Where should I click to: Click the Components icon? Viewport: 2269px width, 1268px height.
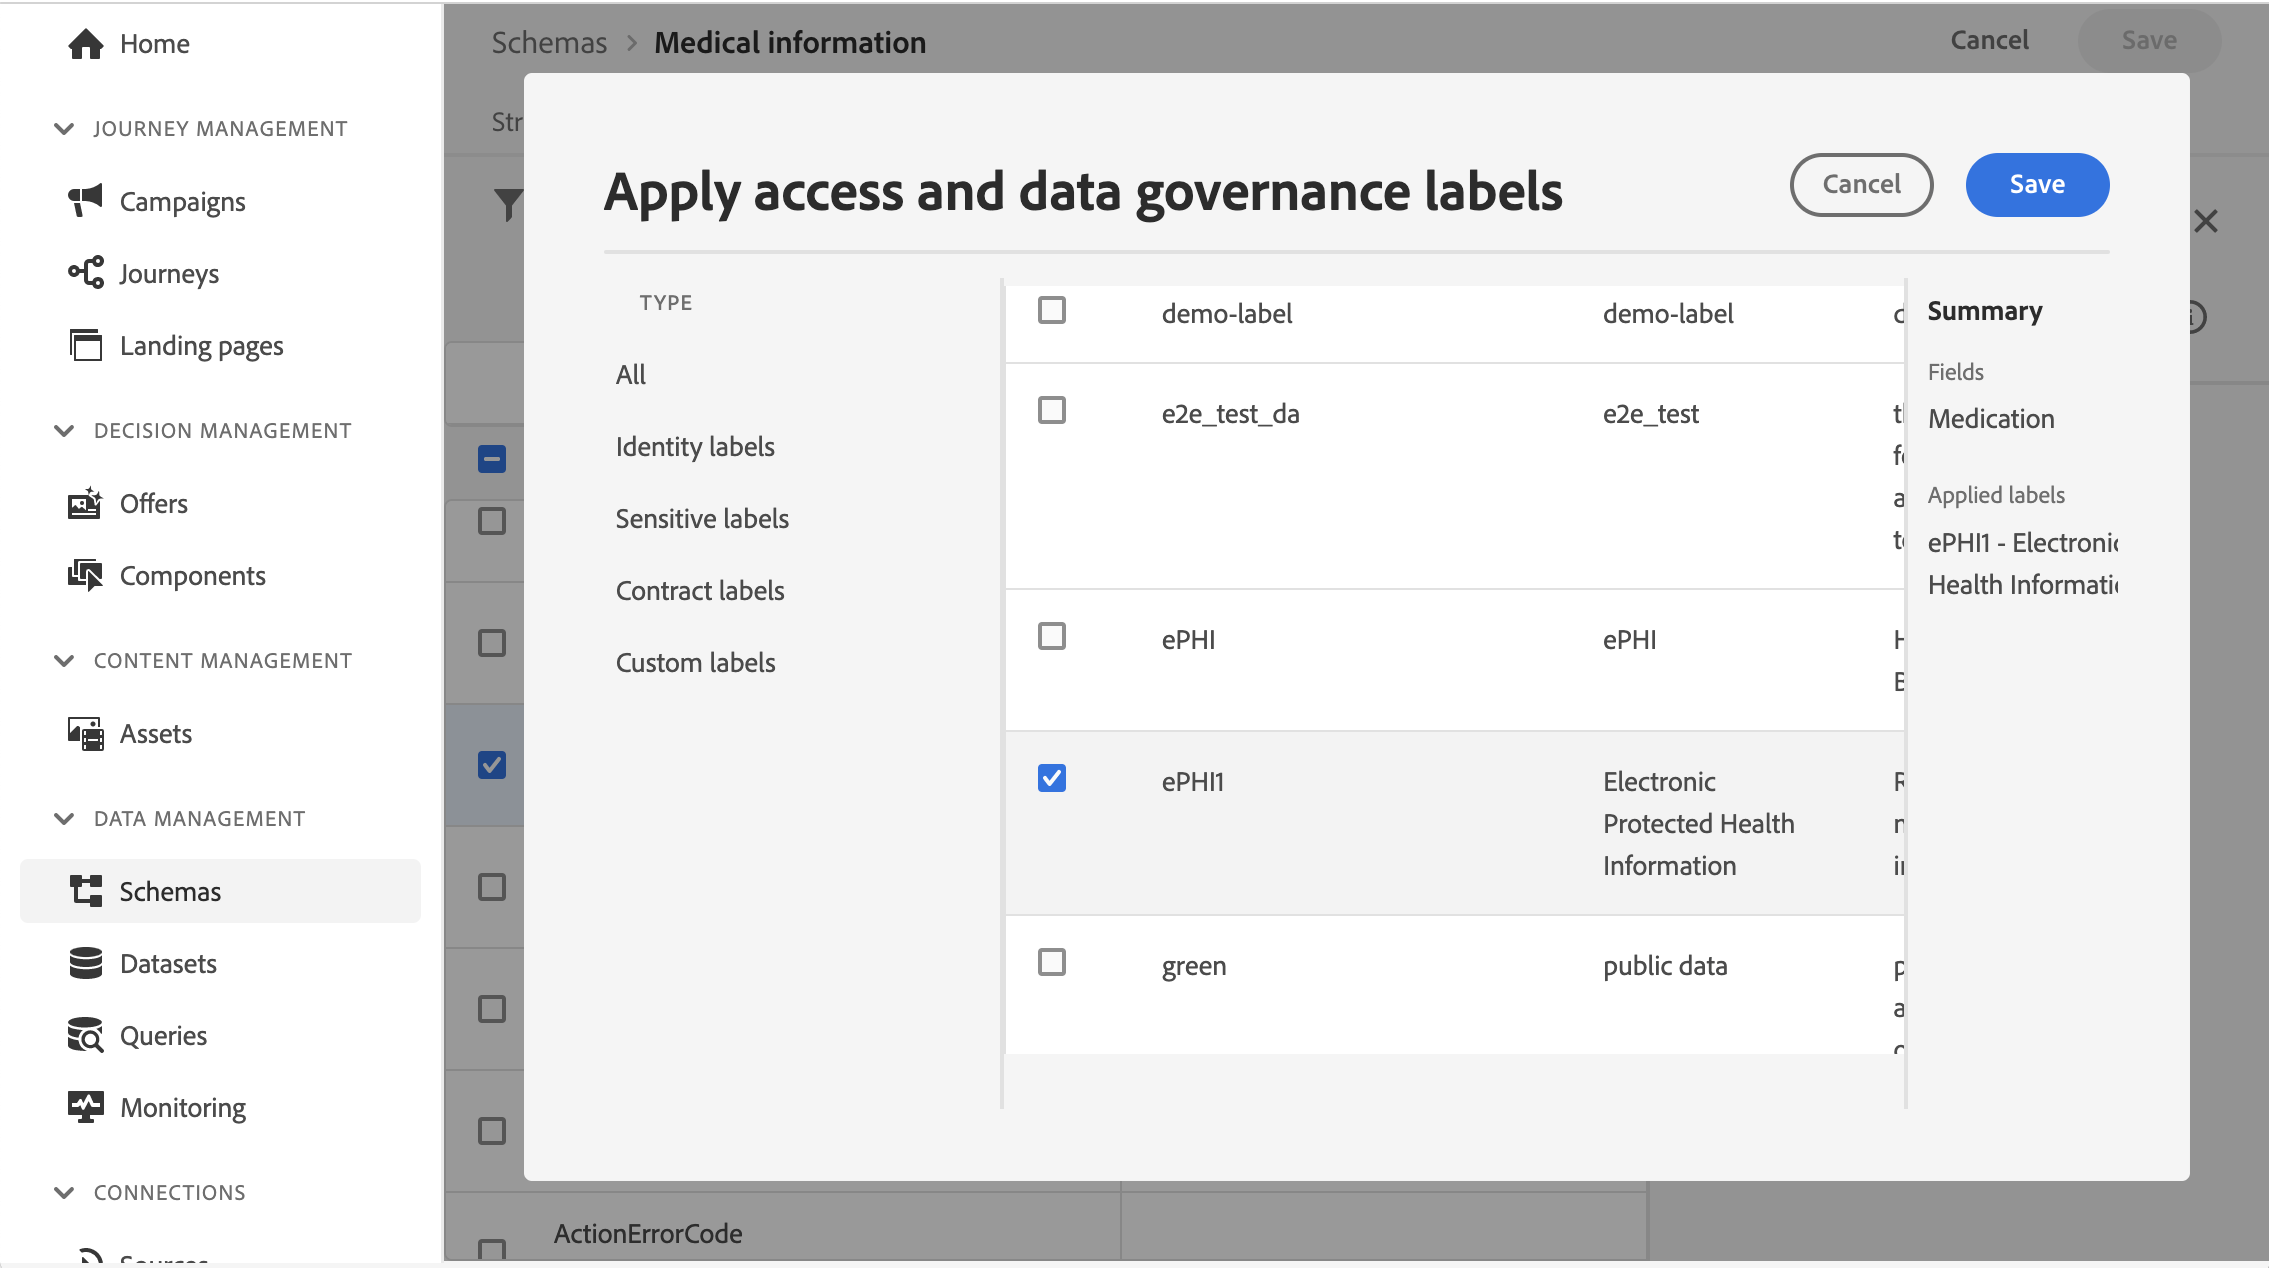86,575
